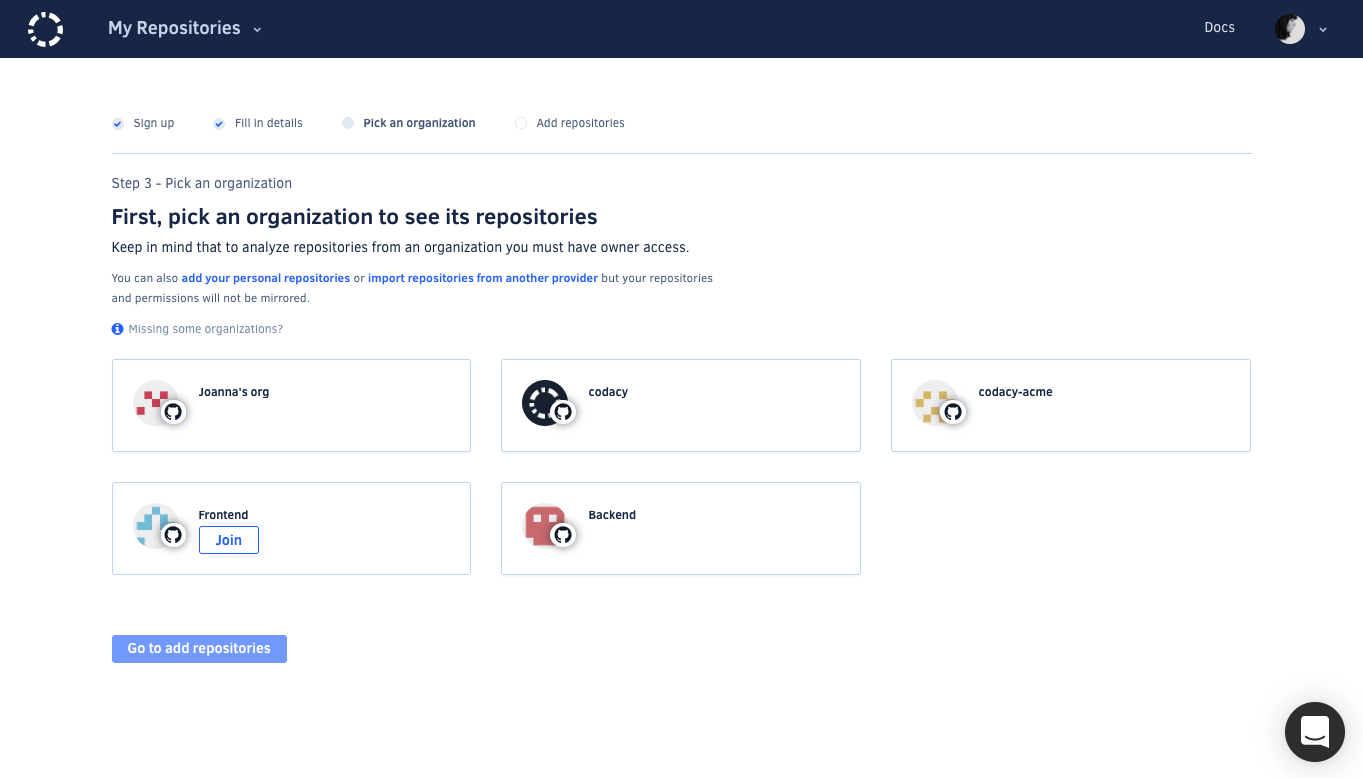Select the Pick an organization step
Screen dimensions: 1363x778
418,123
